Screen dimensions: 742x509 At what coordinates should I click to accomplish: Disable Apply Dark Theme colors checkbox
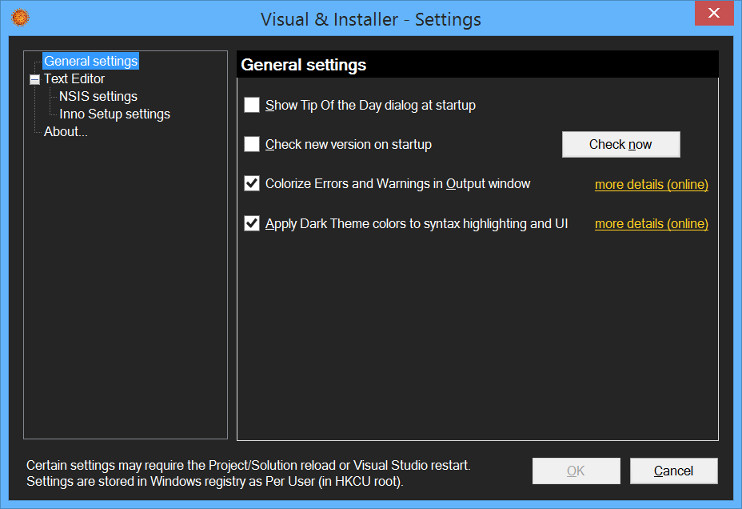(252, 223)
